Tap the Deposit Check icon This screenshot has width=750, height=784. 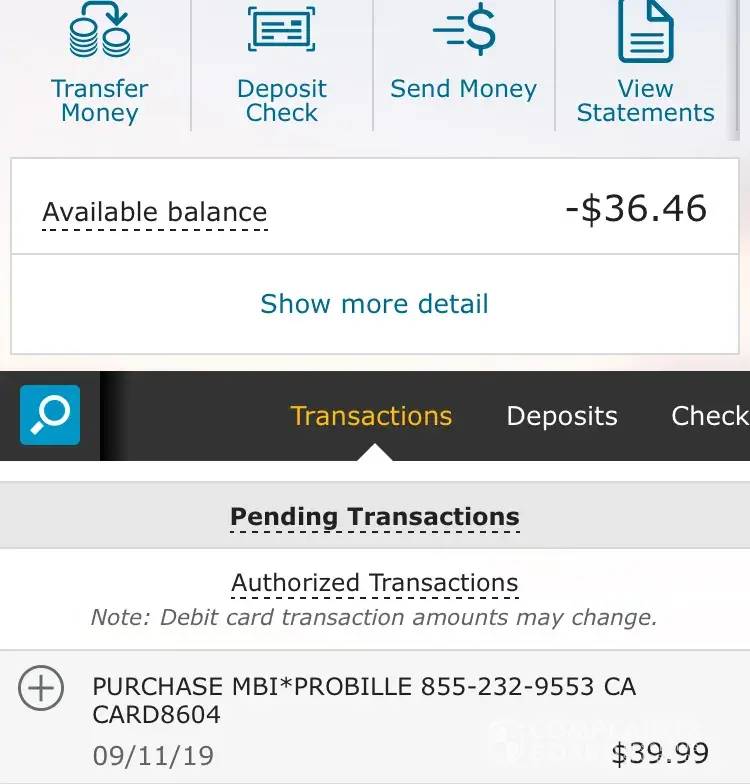(281, 28)
